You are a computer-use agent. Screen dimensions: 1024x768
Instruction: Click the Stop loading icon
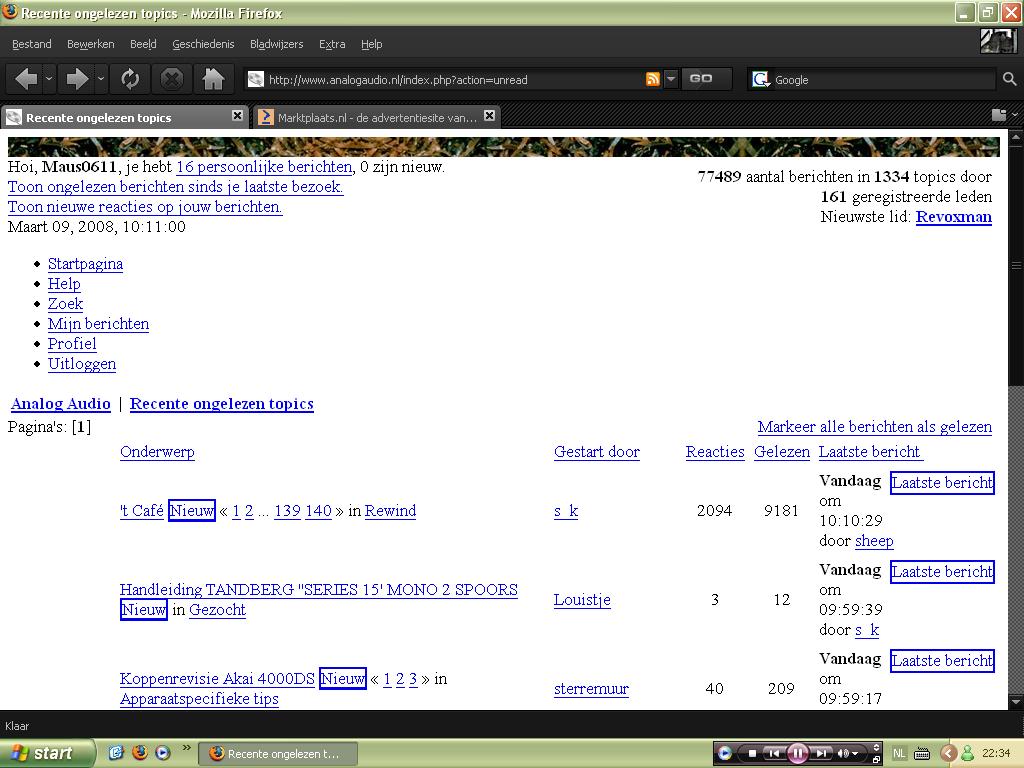[x=172, y=79]
